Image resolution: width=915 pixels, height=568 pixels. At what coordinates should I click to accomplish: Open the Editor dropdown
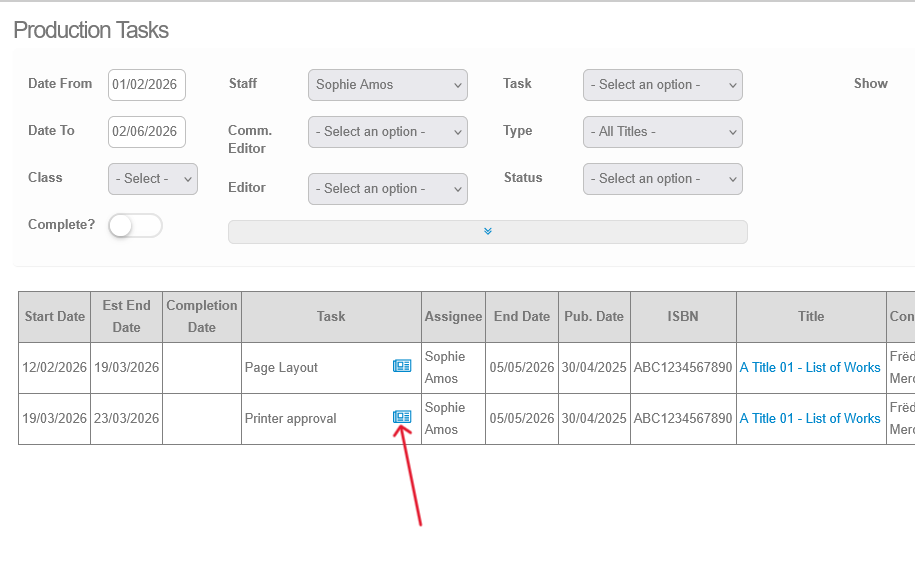(x=387, y=189)
